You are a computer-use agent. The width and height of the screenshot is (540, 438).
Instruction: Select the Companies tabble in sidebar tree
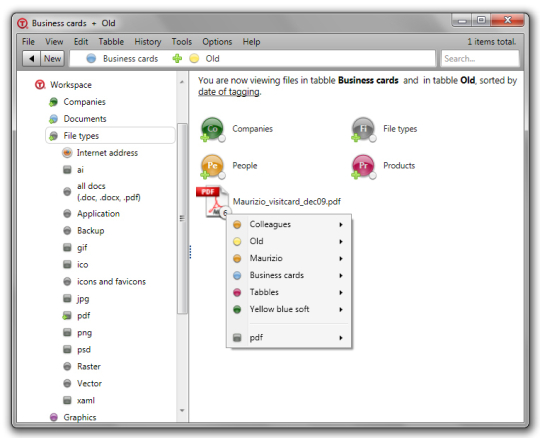[x=84, y=102]
